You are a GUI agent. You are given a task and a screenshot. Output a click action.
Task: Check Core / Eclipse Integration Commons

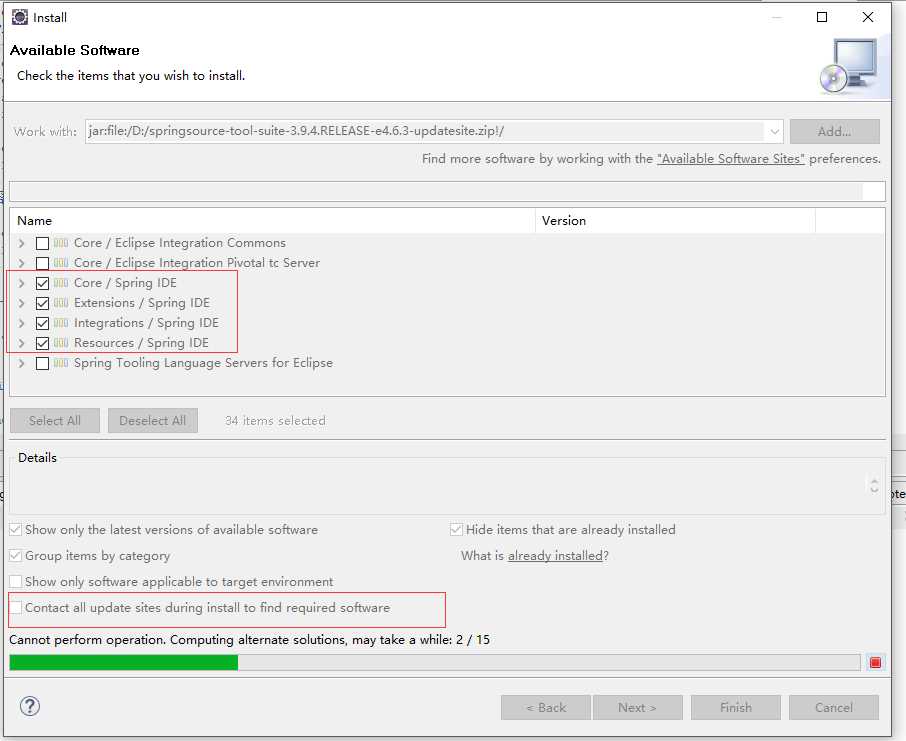tap(42, 243)
